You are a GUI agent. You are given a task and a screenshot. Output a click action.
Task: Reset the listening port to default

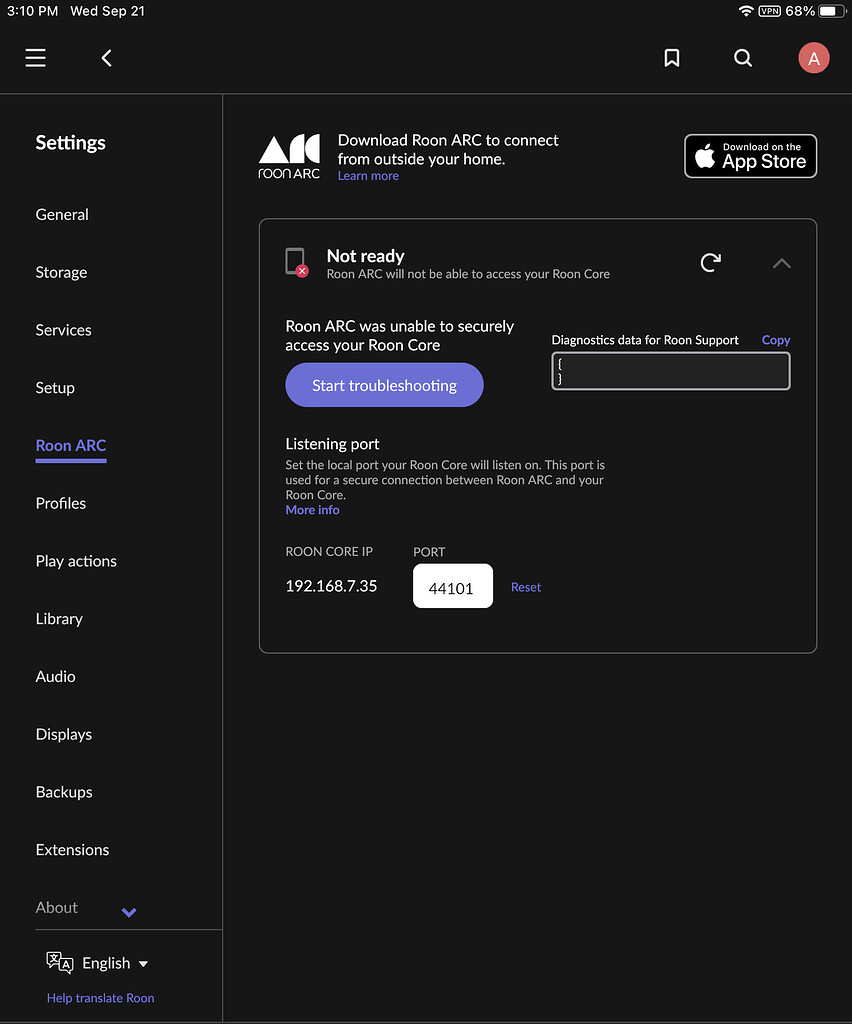point(526,586)
